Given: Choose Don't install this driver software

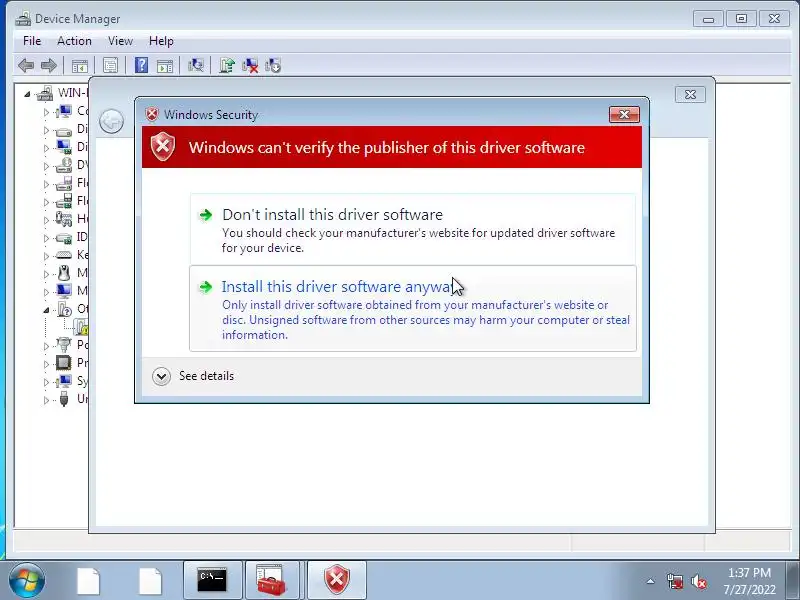Looking at the screenshot, I should [413, 229].
